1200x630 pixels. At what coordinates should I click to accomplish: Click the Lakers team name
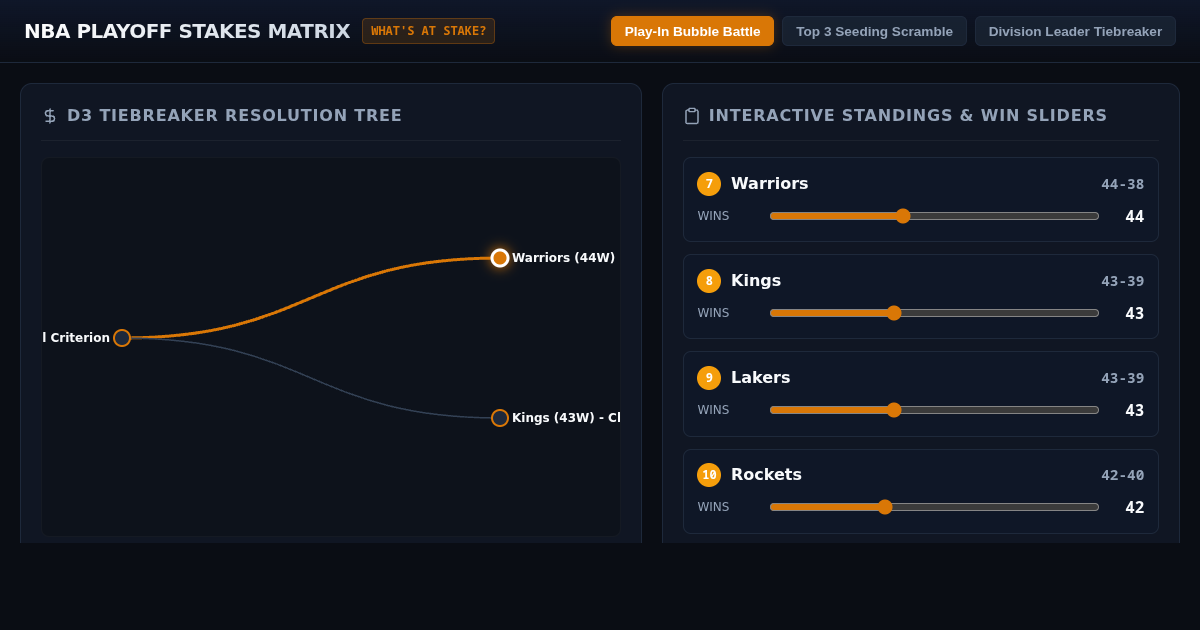pyautogui.click(x=760, y=378)
